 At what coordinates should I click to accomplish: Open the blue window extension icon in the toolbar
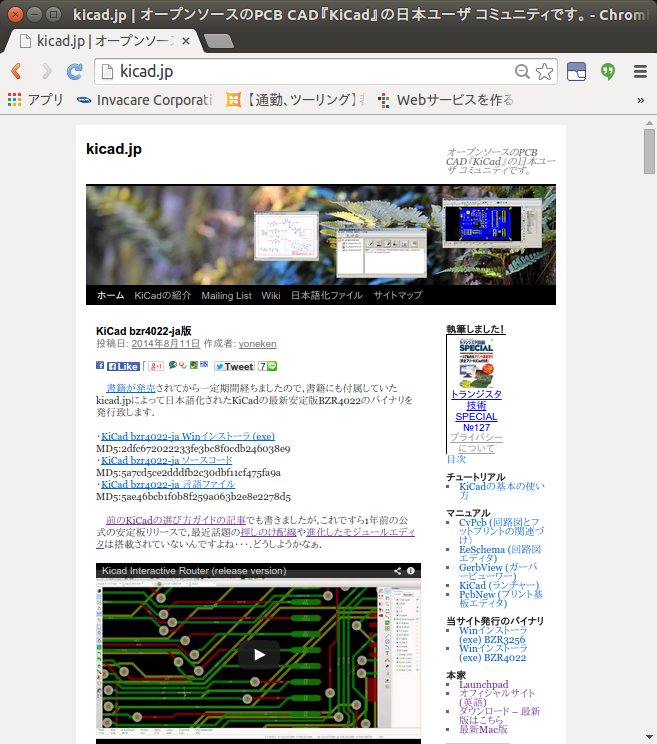[576, 72]
